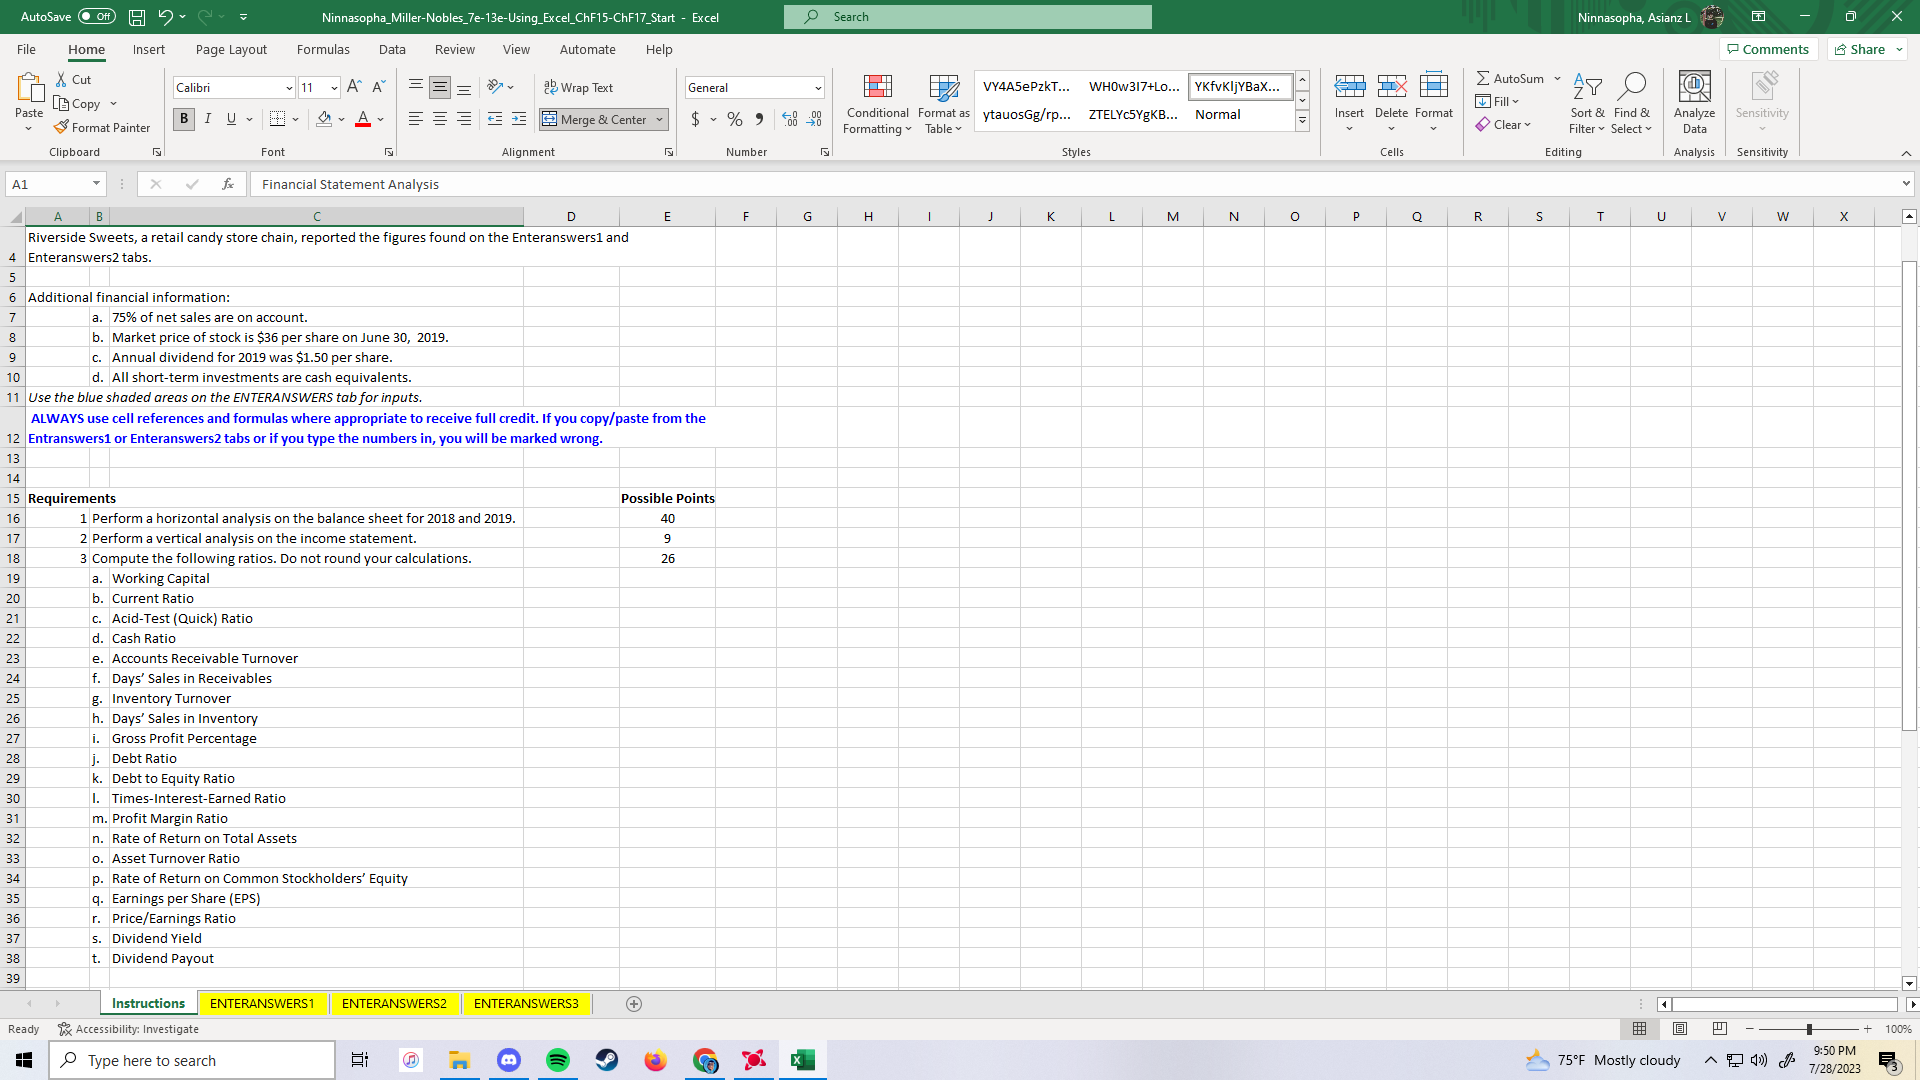This screenshot has width=1920, height=1080.
Task: Add a new sheet with plus icon
Action: pos(634,1004)
